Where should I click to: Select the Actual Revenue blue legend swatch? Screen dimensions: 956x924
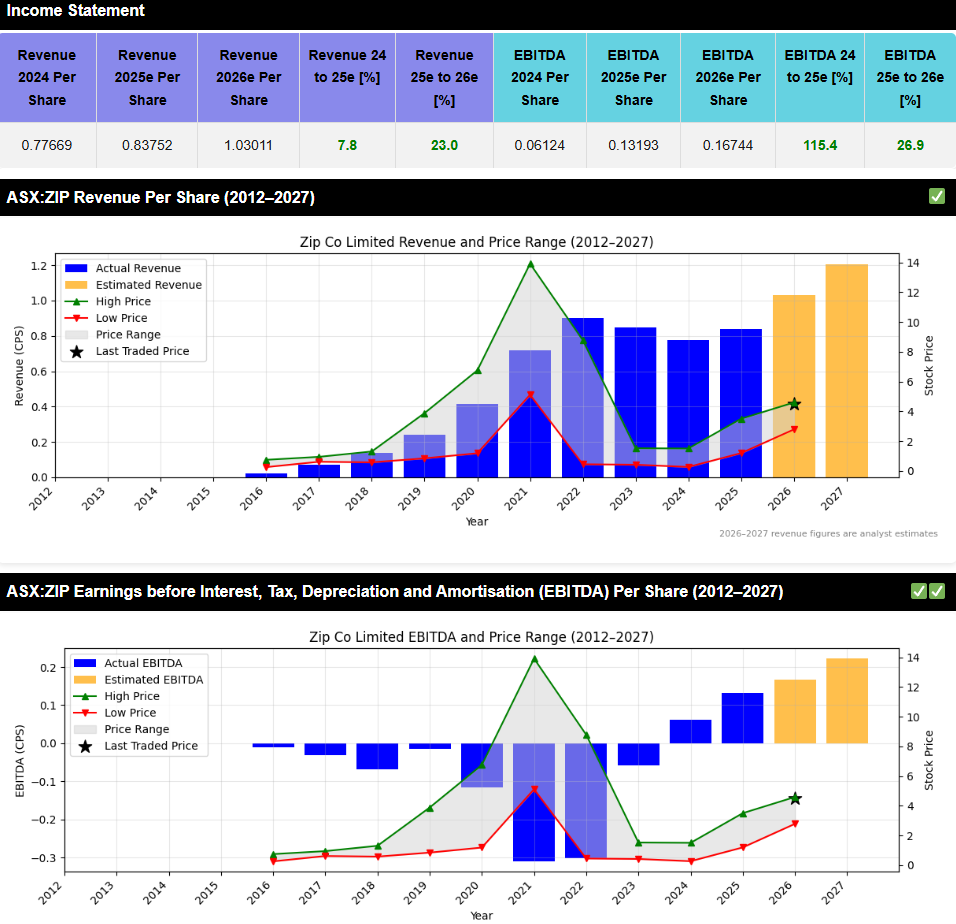tap(77, 268)
